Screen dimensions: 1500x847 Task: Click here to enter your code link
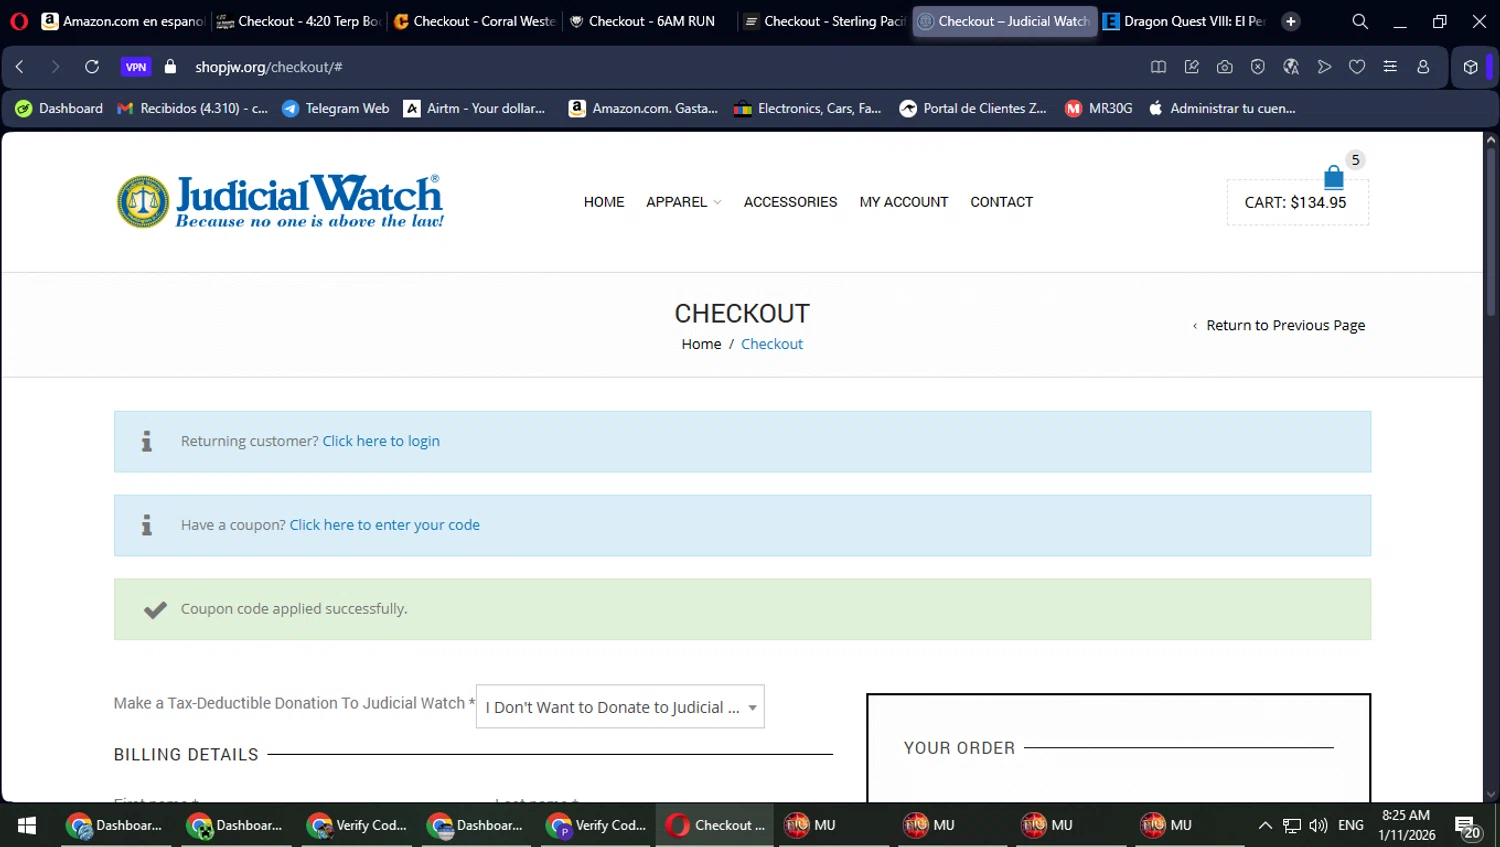[385, 525]
